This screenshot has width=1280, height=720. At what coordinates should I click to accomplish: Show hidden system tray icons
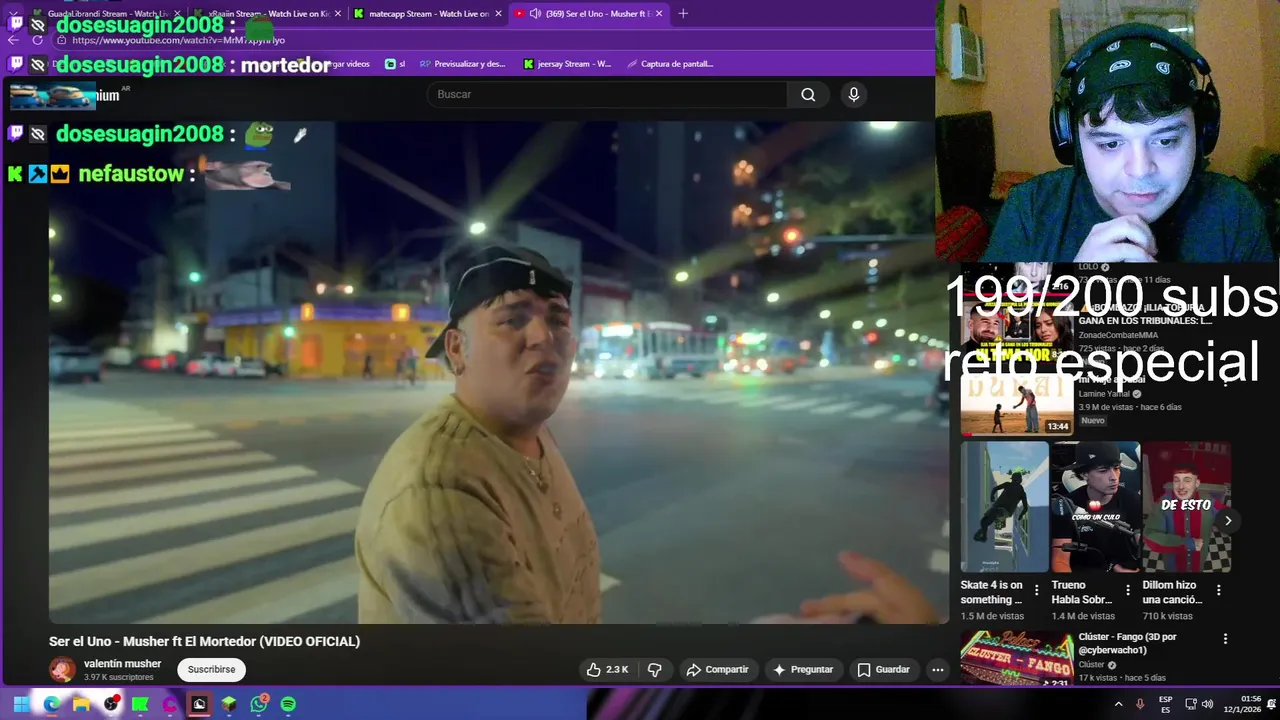pyautogui.click(x=1118, y=704)
